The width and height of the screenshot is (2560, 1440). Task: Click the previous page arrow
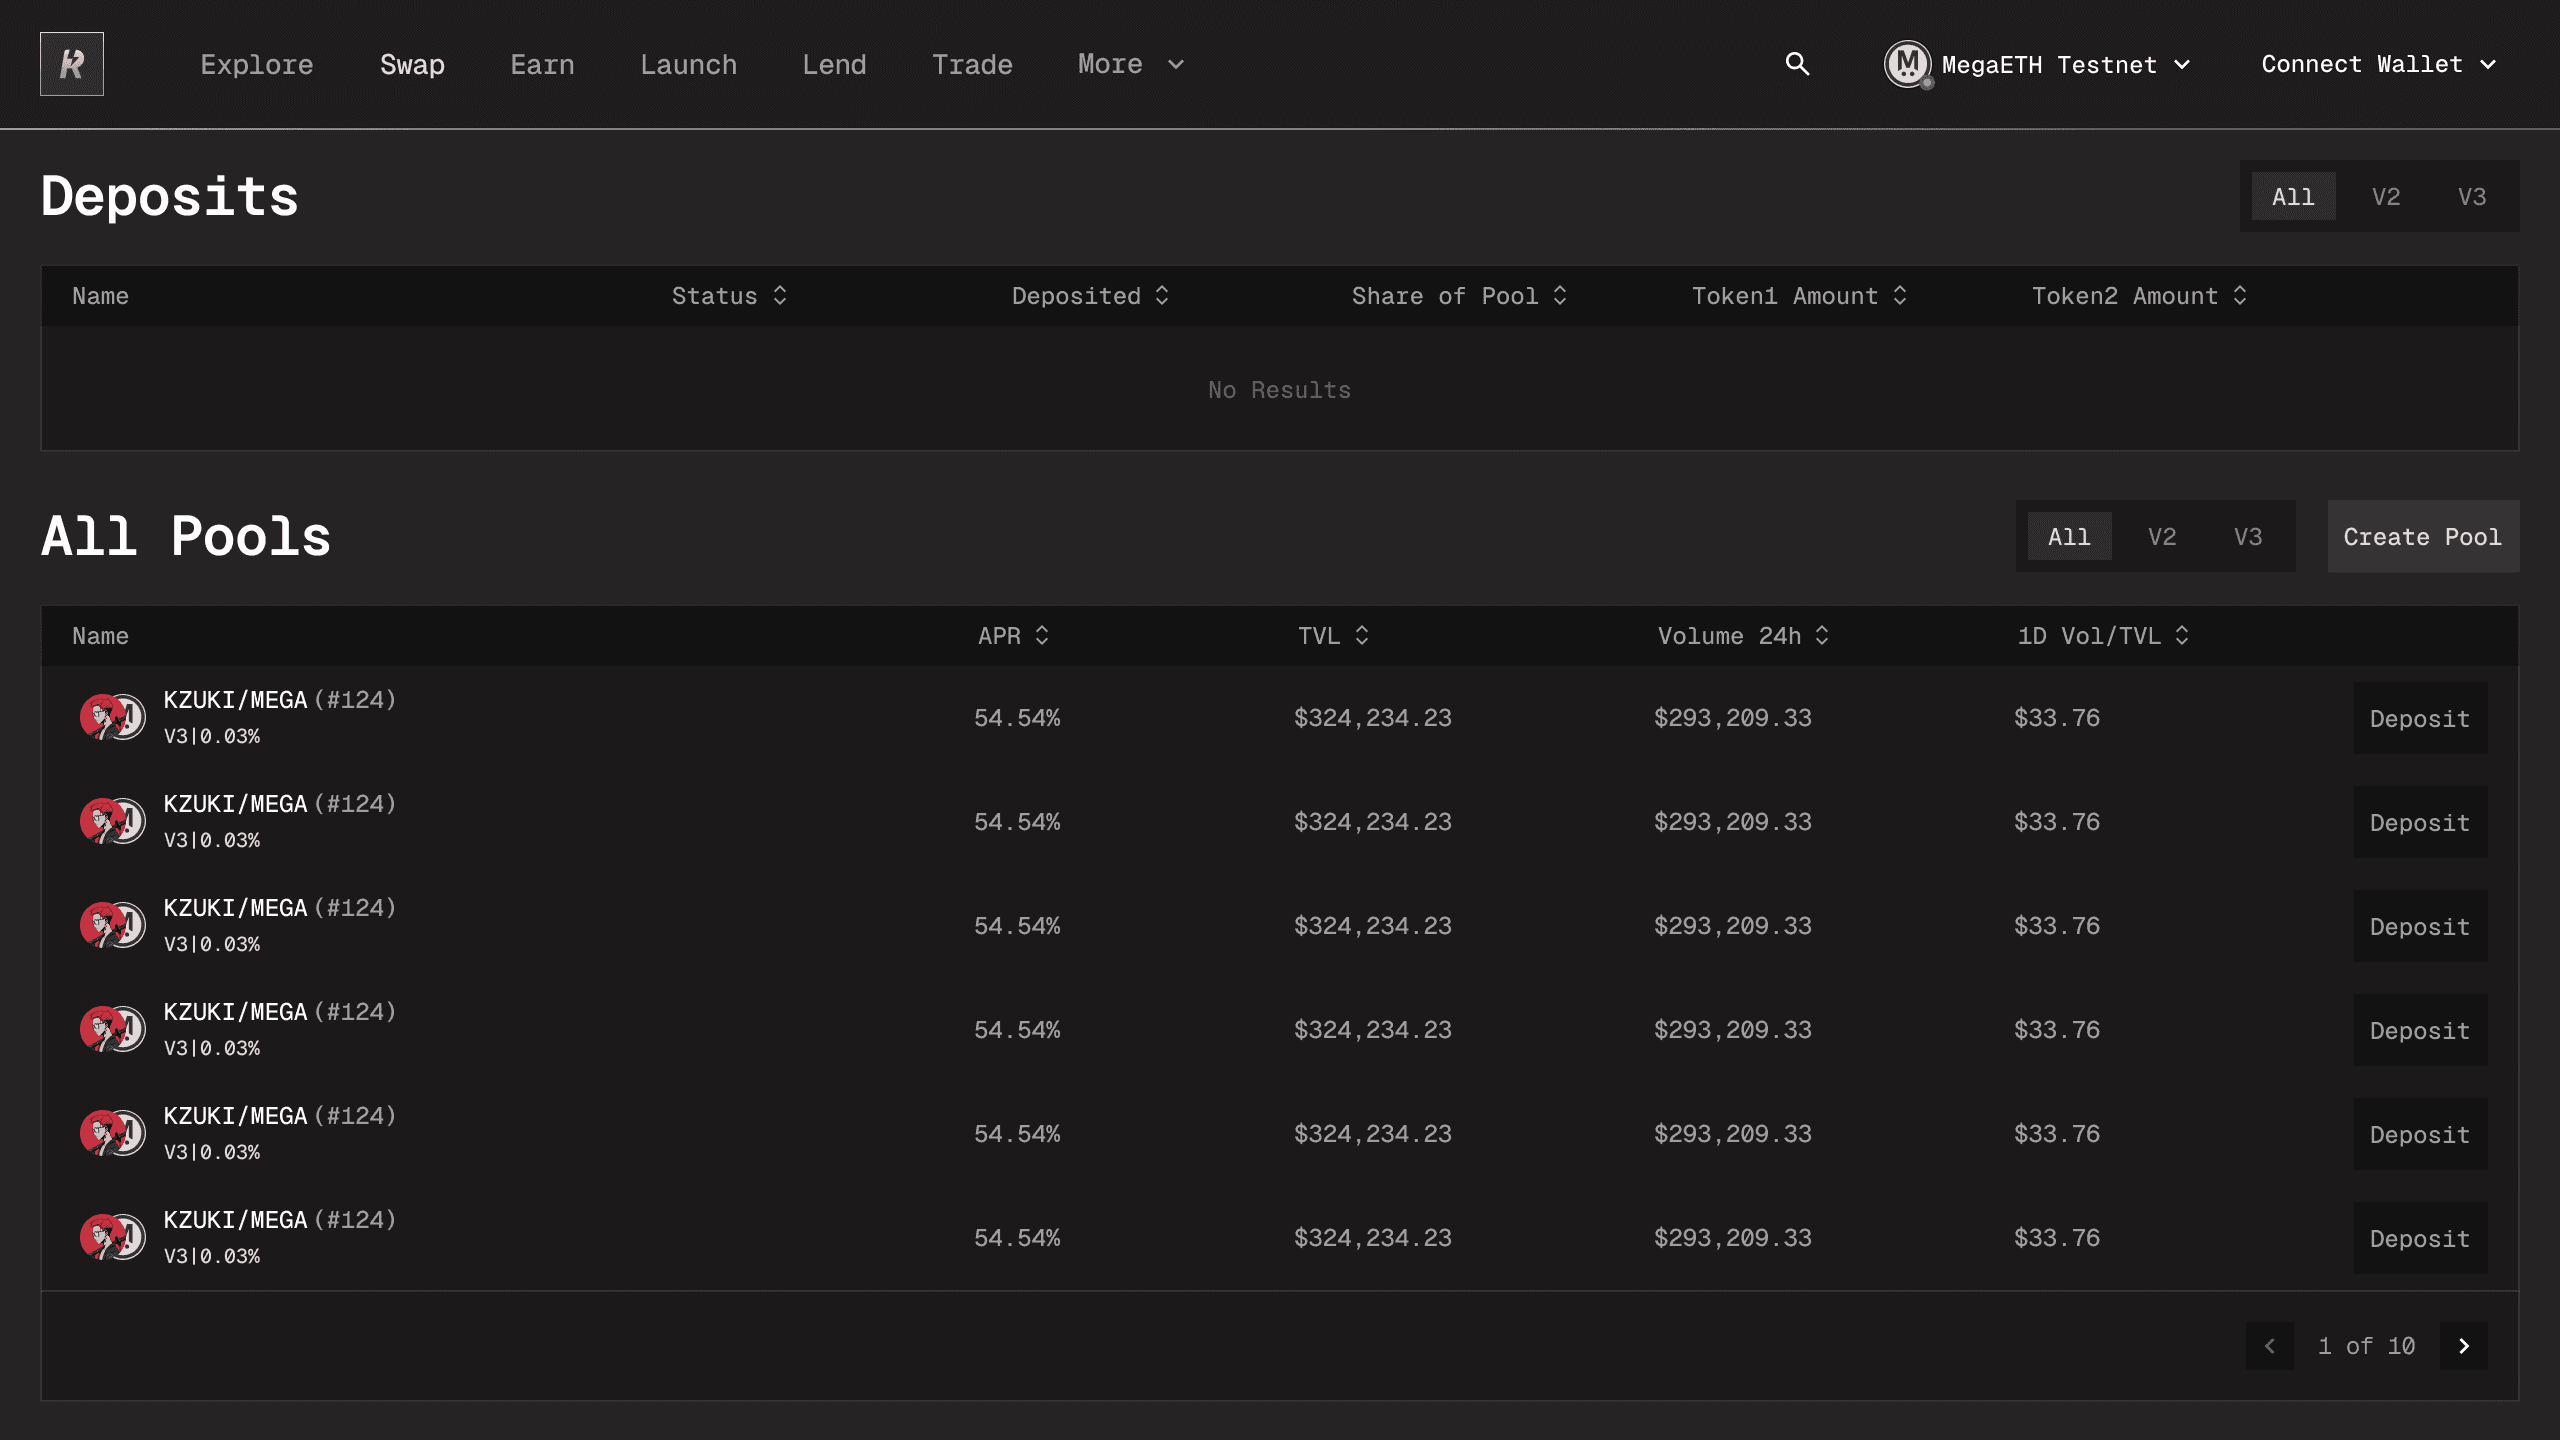click(x=2270, y=1346)
